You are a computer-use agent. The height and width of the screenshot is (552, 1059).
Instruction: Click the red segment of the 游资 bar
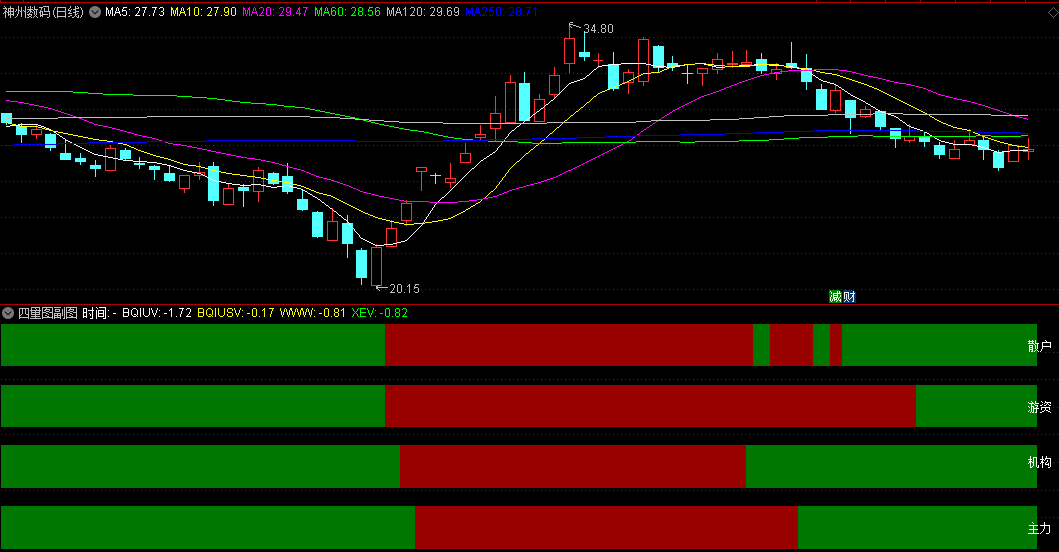click(x=650, y=406)
